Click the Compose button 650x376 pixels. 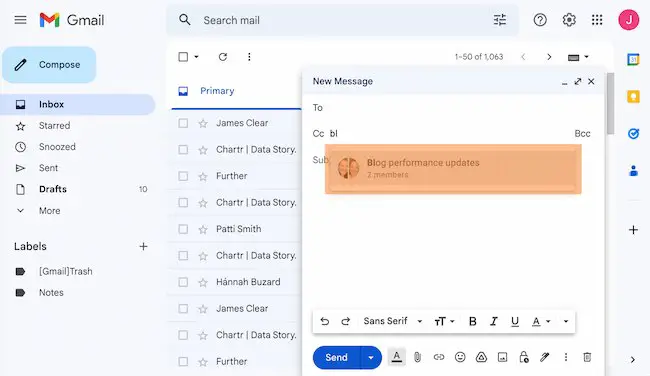(x=49, y=65)
